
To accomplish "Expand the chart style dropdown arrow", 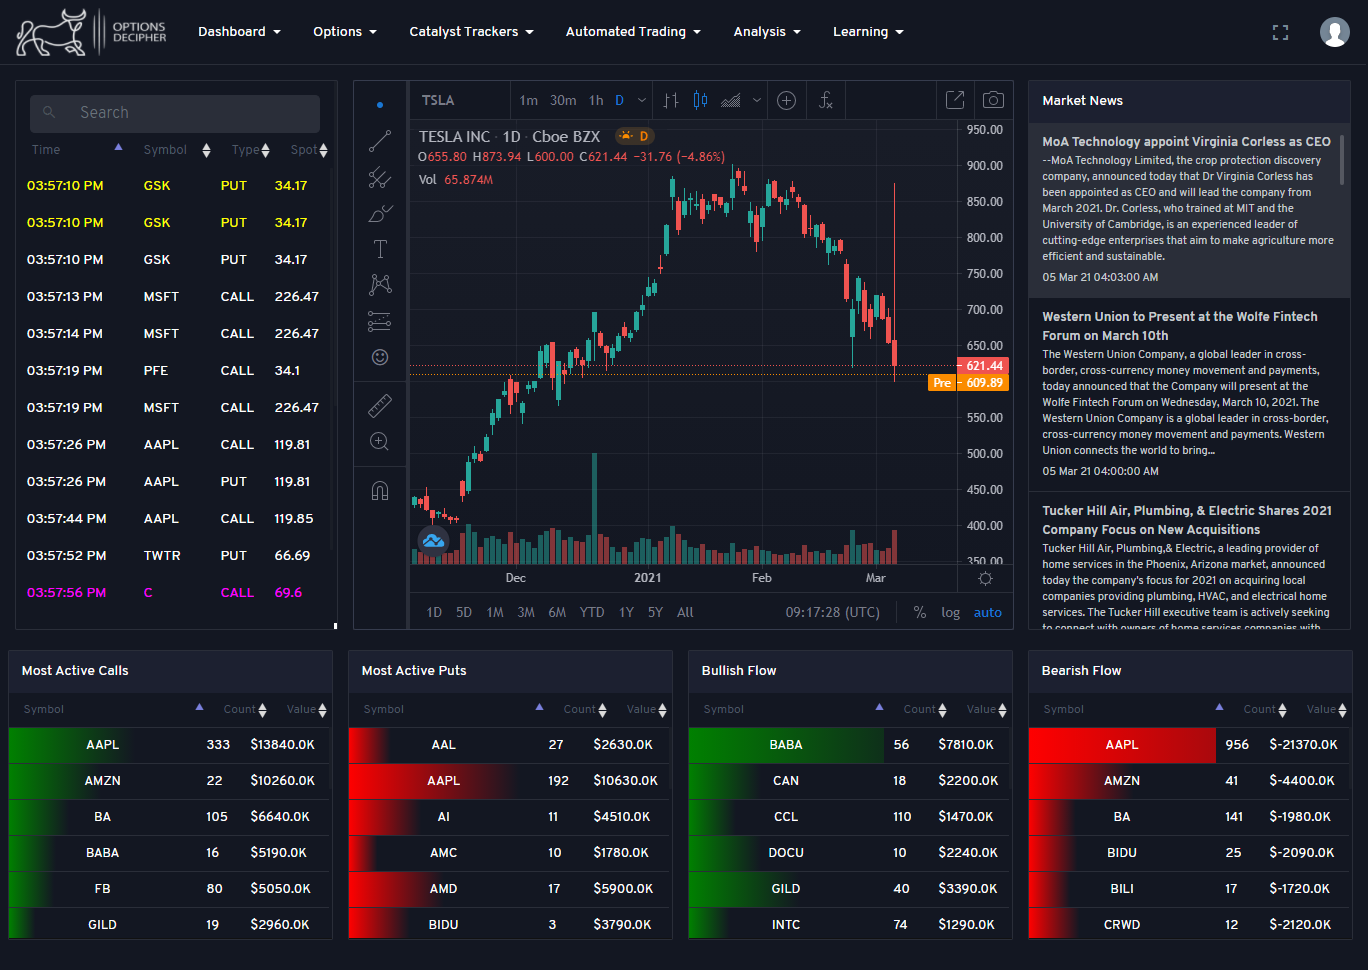I will click(x=757, y=100).
